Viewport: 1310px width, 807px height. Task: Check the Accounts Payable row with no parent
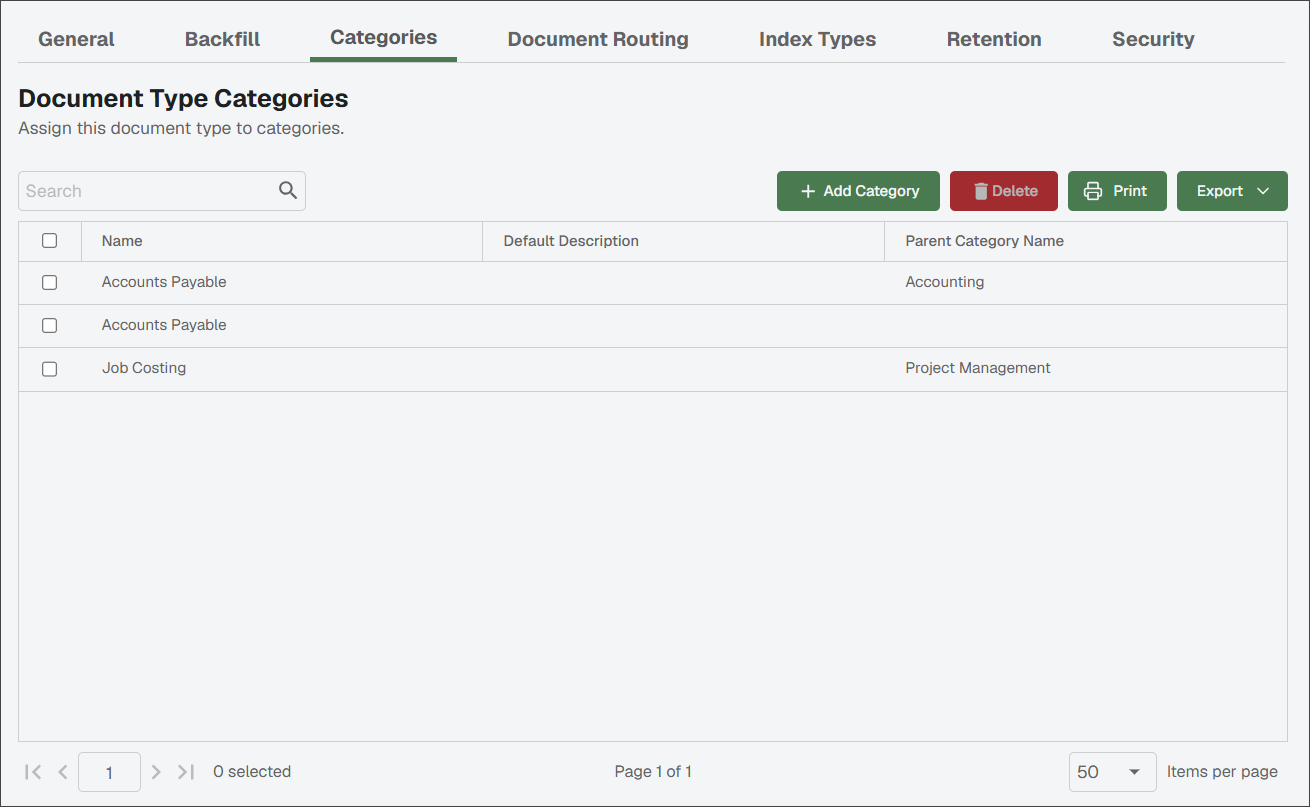click(49, 326)
